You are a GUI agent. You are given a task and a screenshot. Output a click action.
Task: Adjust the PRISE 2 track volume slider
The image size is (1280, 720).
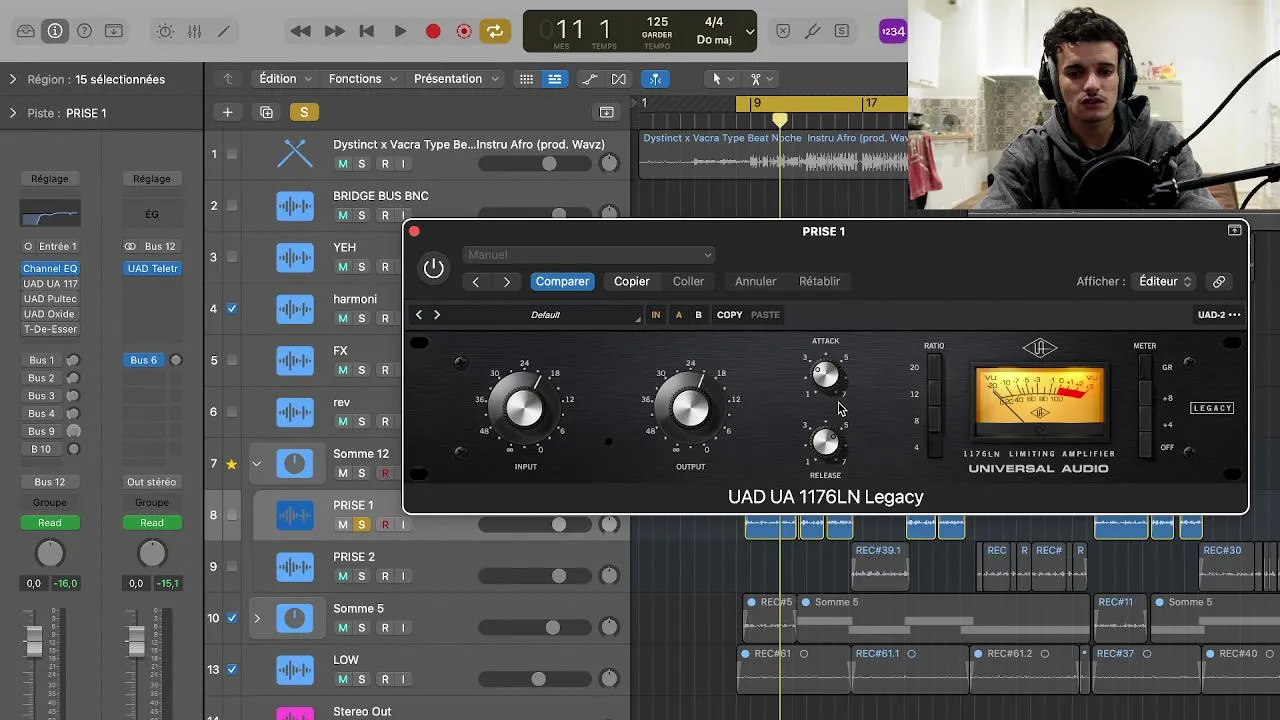535,576
